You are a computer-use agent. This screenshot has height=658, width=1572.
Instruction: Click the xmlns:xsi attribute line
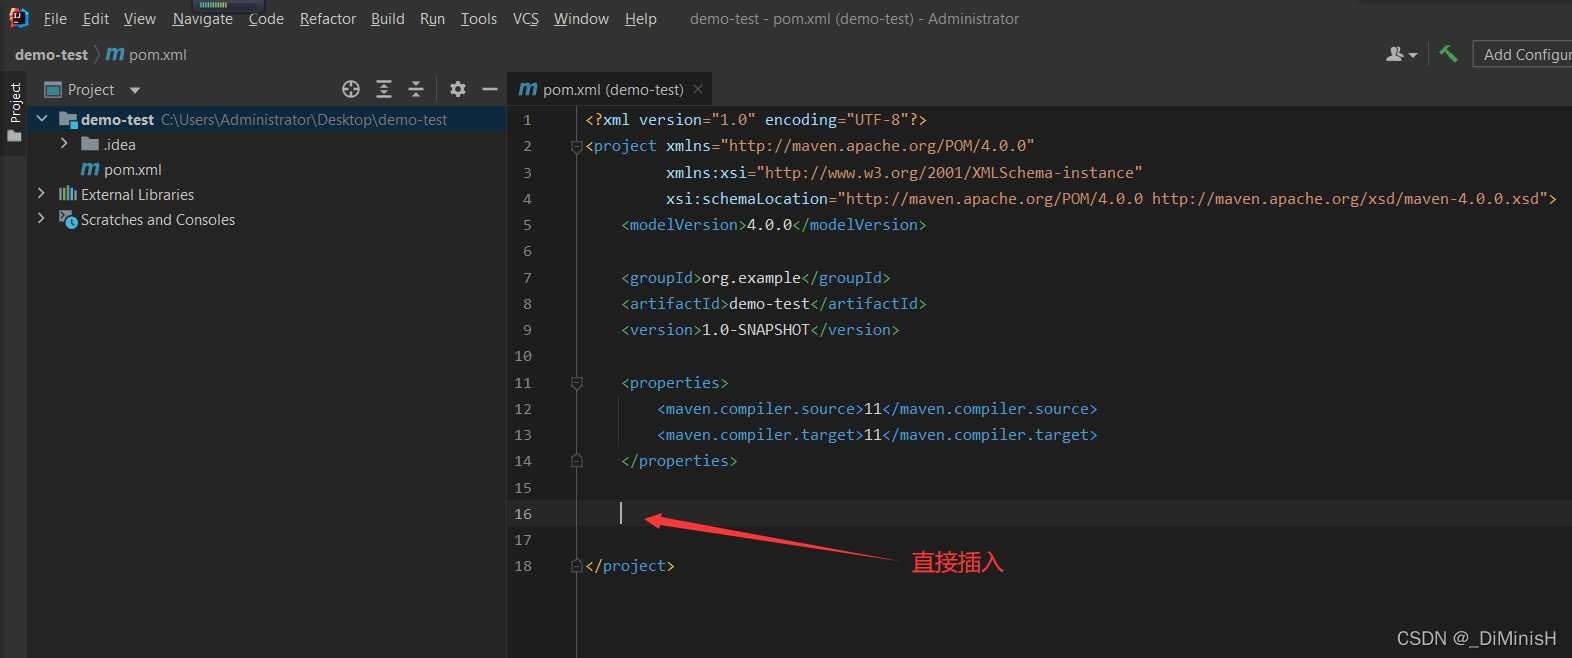click(x=904, y=173)
